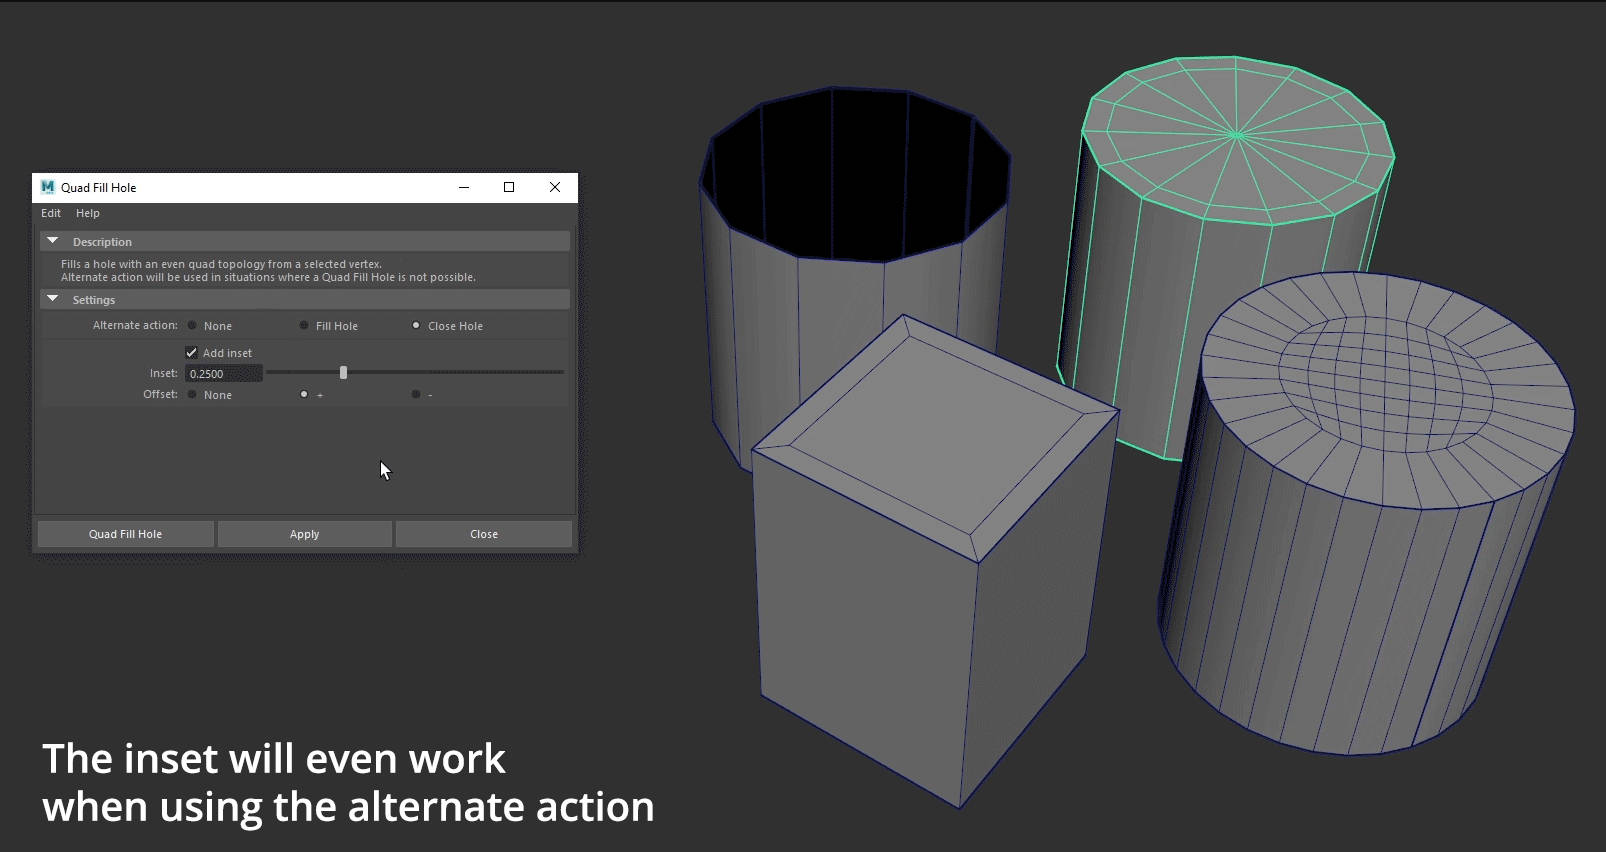1606x852 pixels.
Task: Uncheck the Add inset checkbox
Action: 192,352
